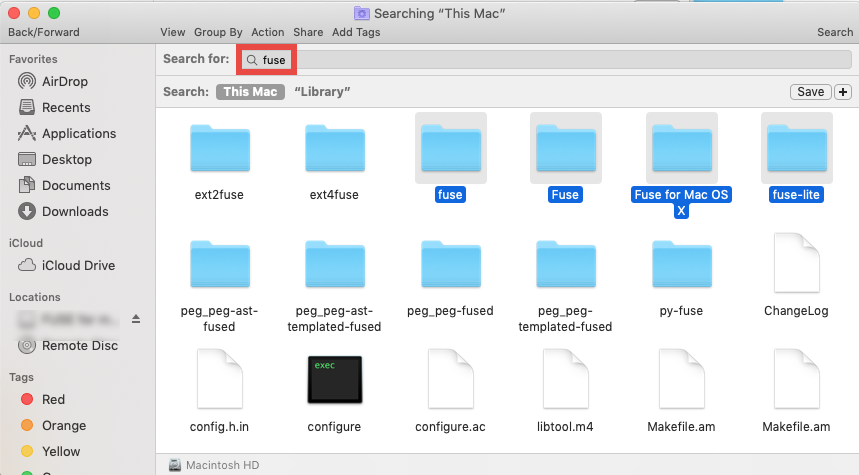This screenshot has width=859, height=475.
Task: Eject the mounted volume in Locations
Action: (136, 319)
